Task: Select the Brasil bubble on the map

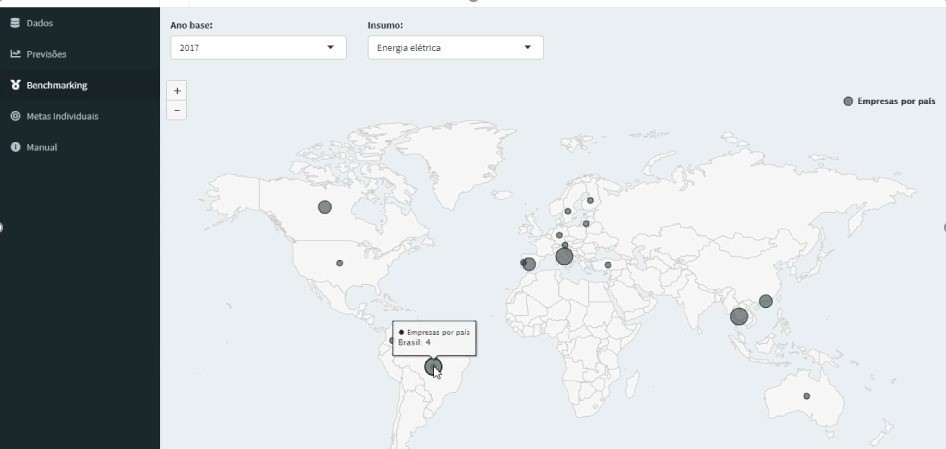Action: coord(433,366)
